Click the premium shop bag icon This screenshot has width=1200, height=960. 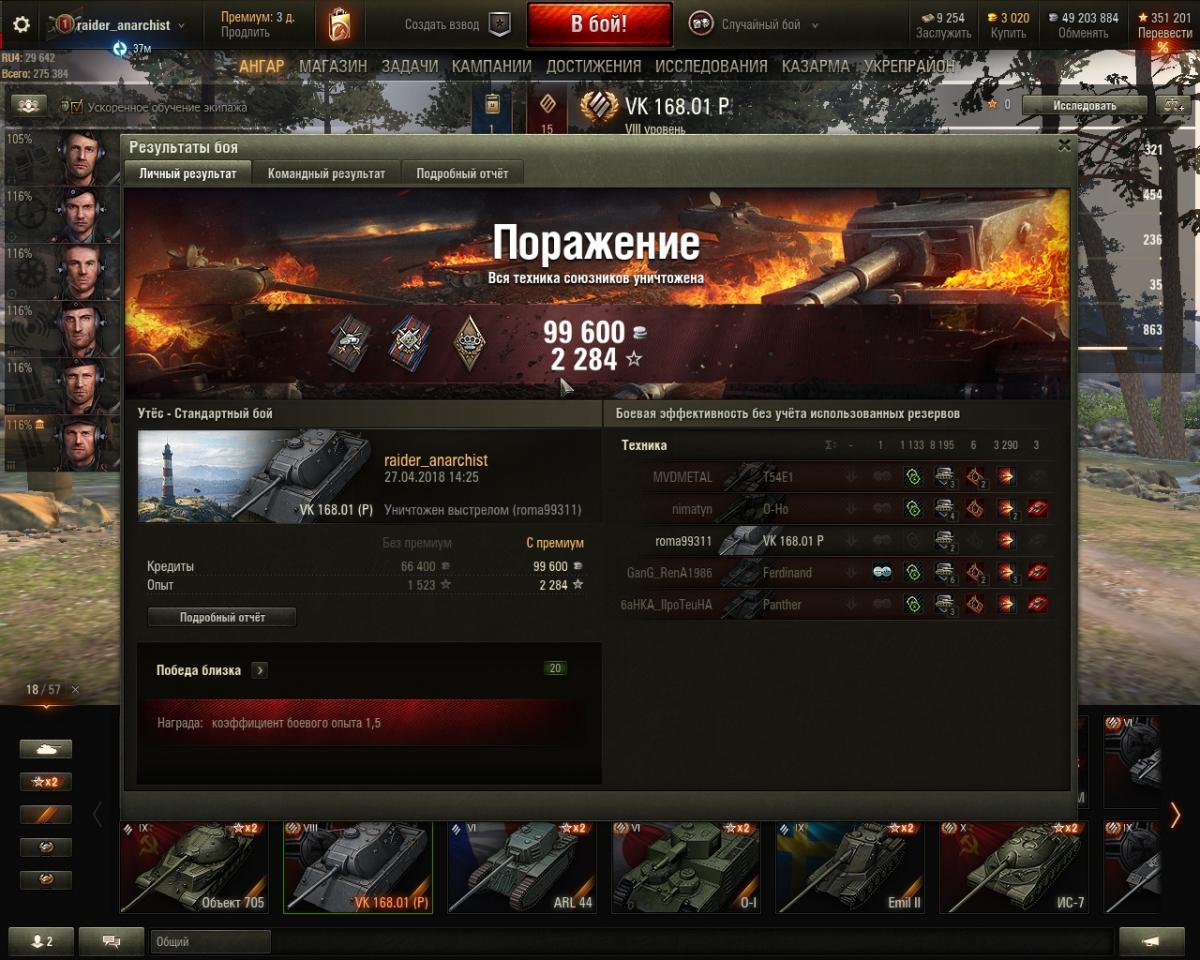coord(339,24)
